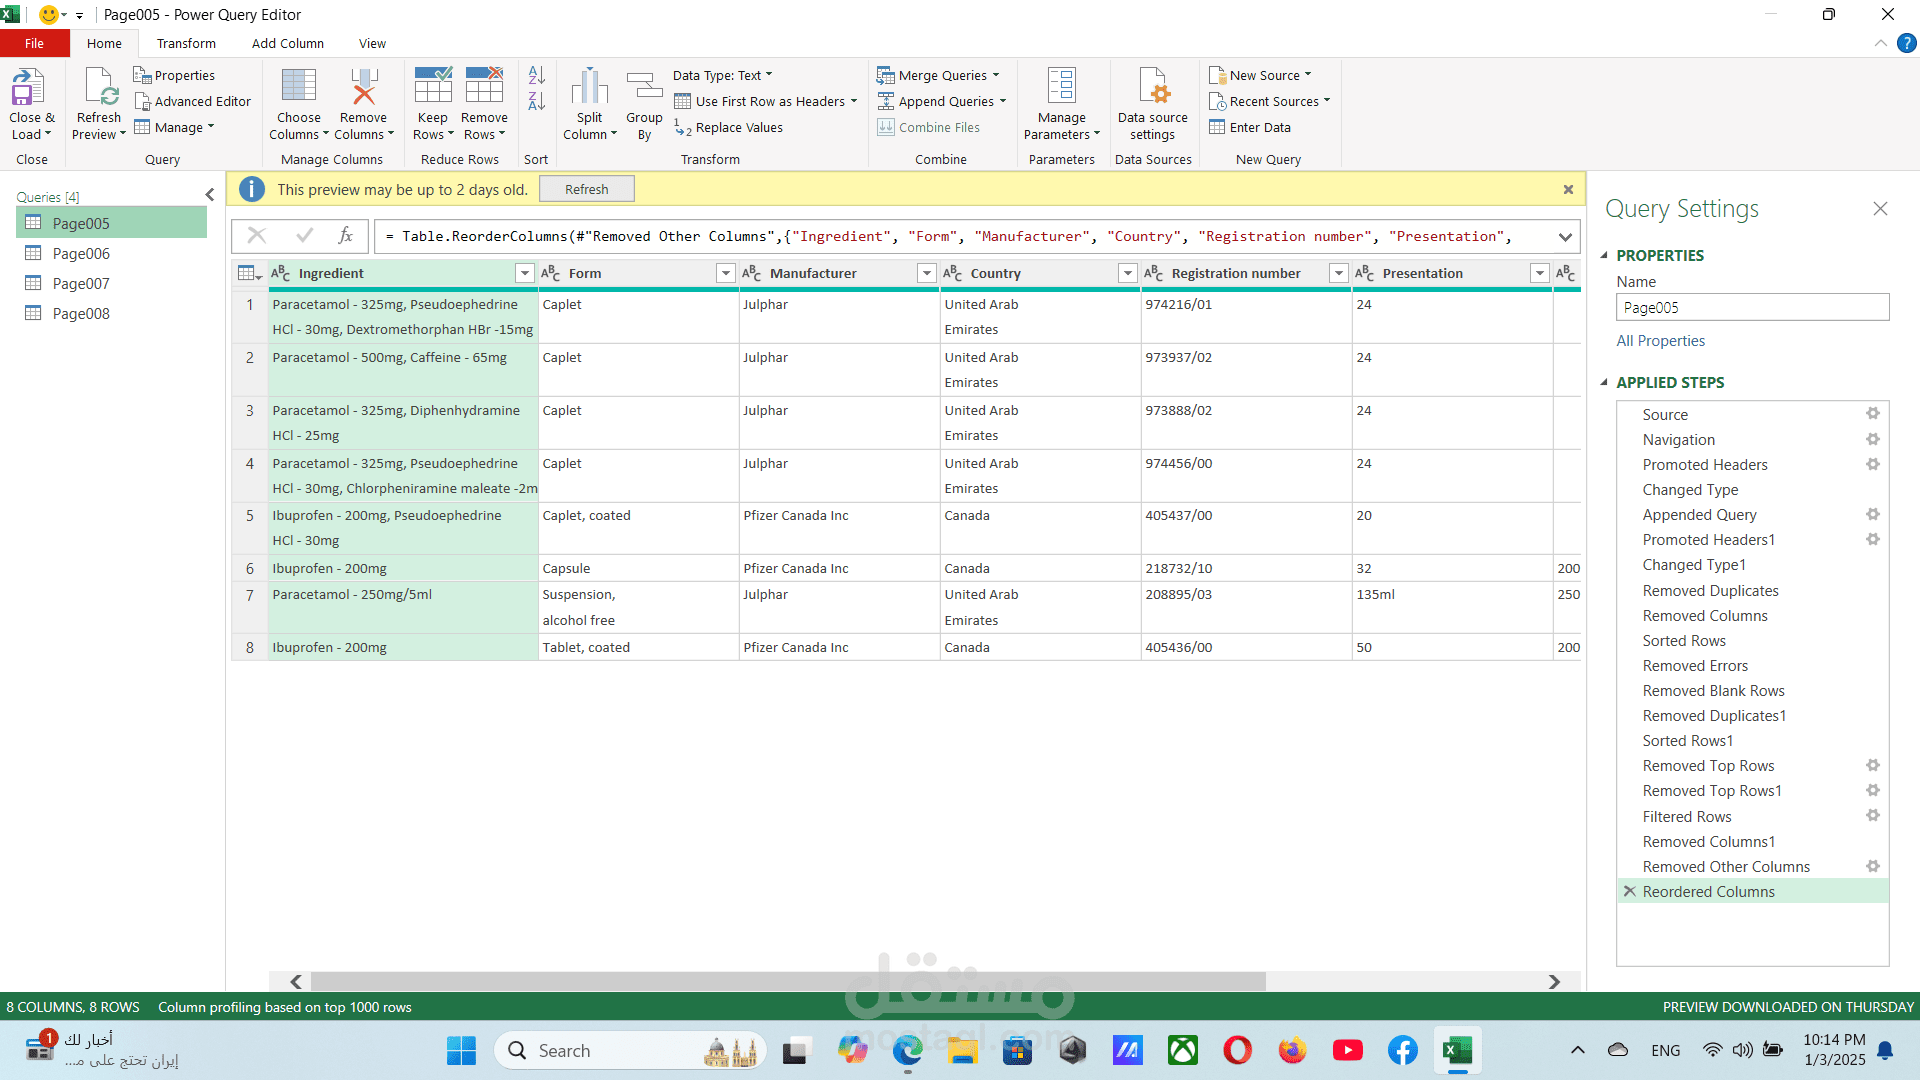Select the Page008 query
The width and height of the screenshot is (1920, 1080).
(x=112, y=313)
